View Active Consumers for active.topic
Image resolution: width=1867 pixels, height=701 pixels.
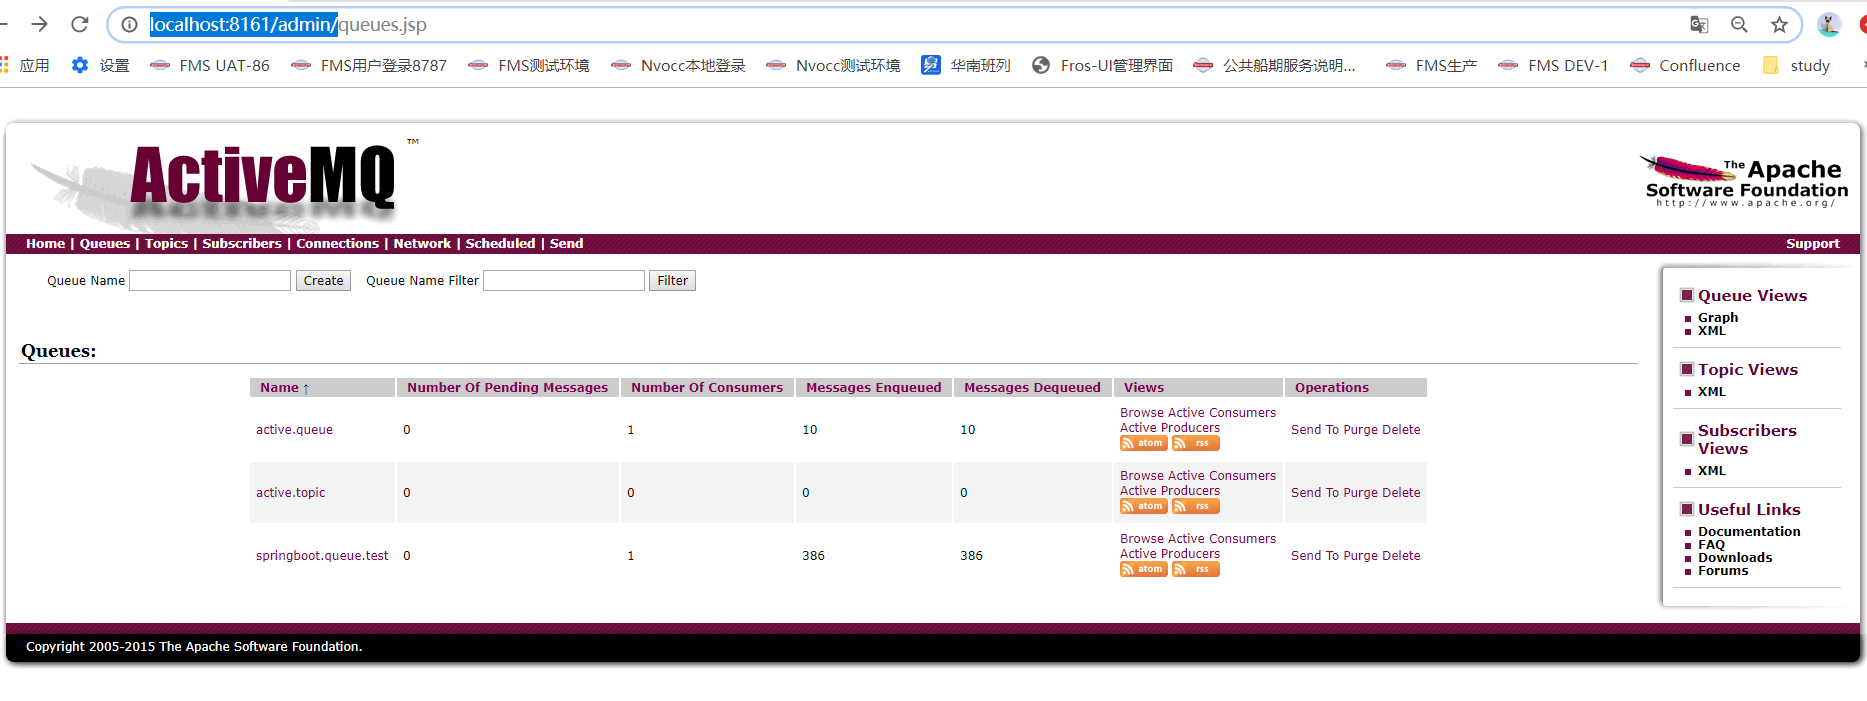1222,476
